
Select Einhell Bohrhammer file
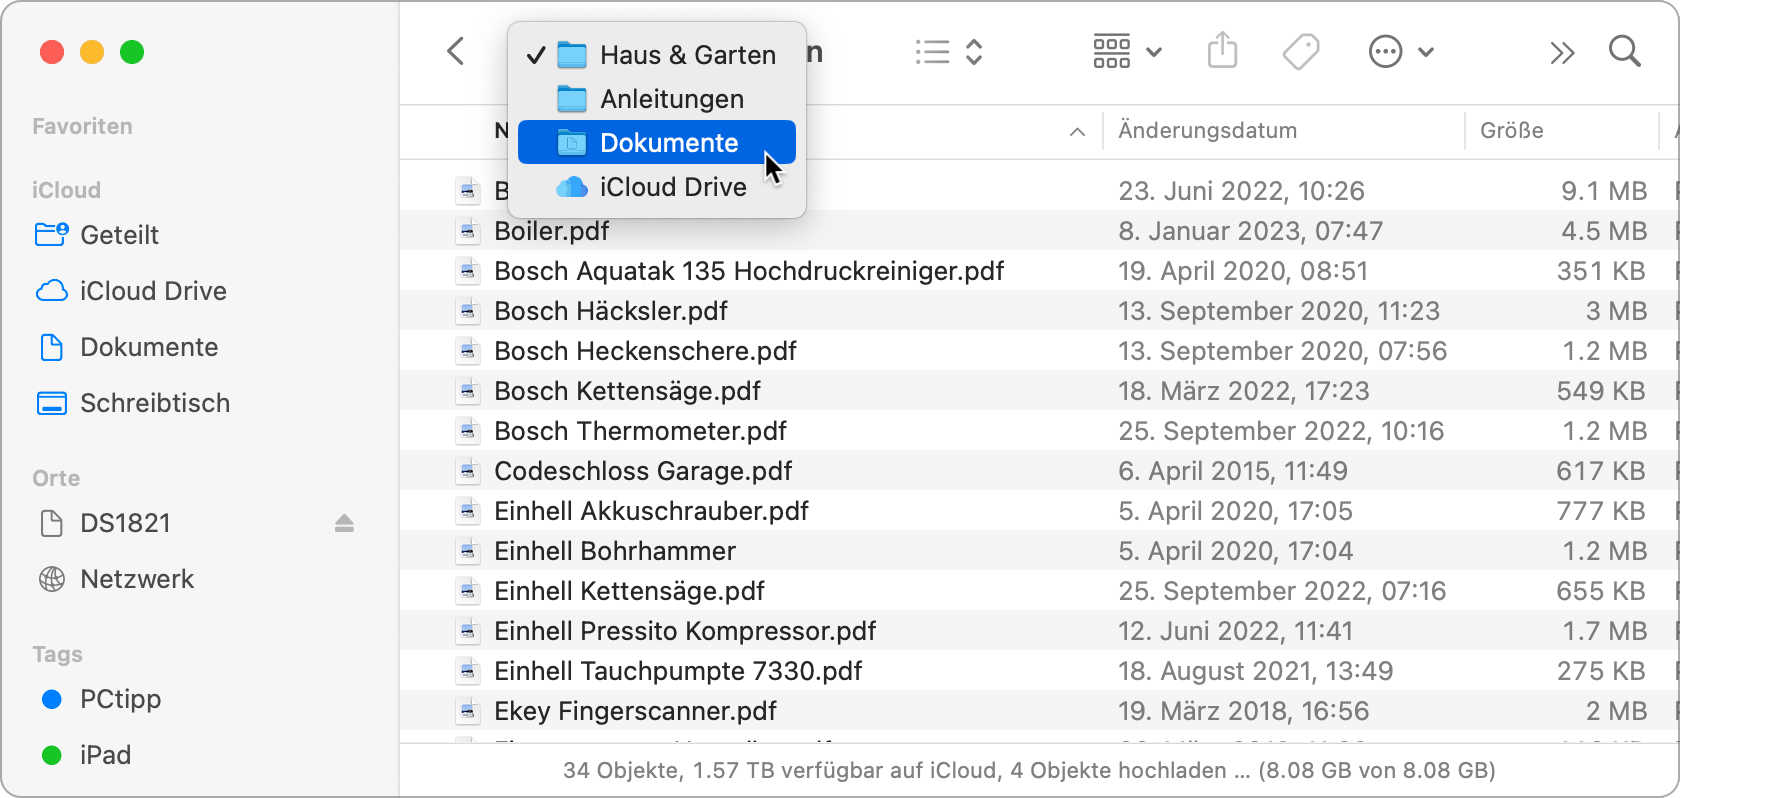click(615, 551)
